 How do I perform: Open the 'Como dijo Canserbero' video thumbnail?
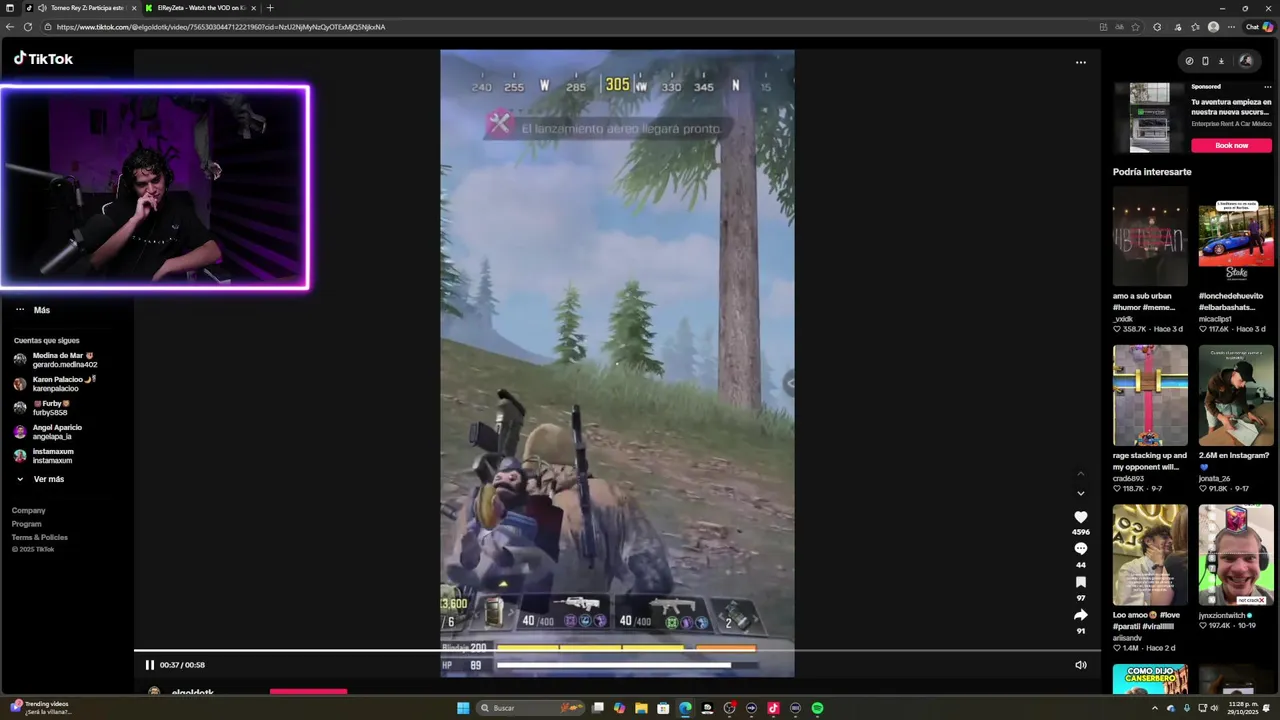[x=1150, y=679]
